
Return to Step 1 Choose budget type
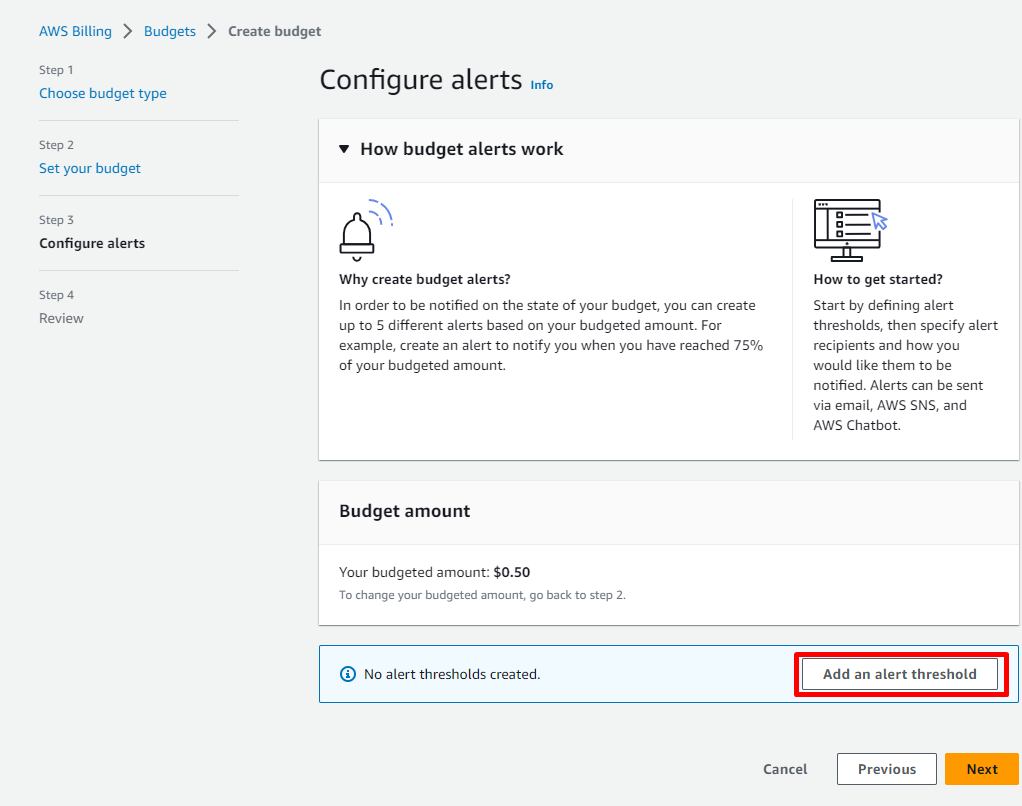click(103, 93)
